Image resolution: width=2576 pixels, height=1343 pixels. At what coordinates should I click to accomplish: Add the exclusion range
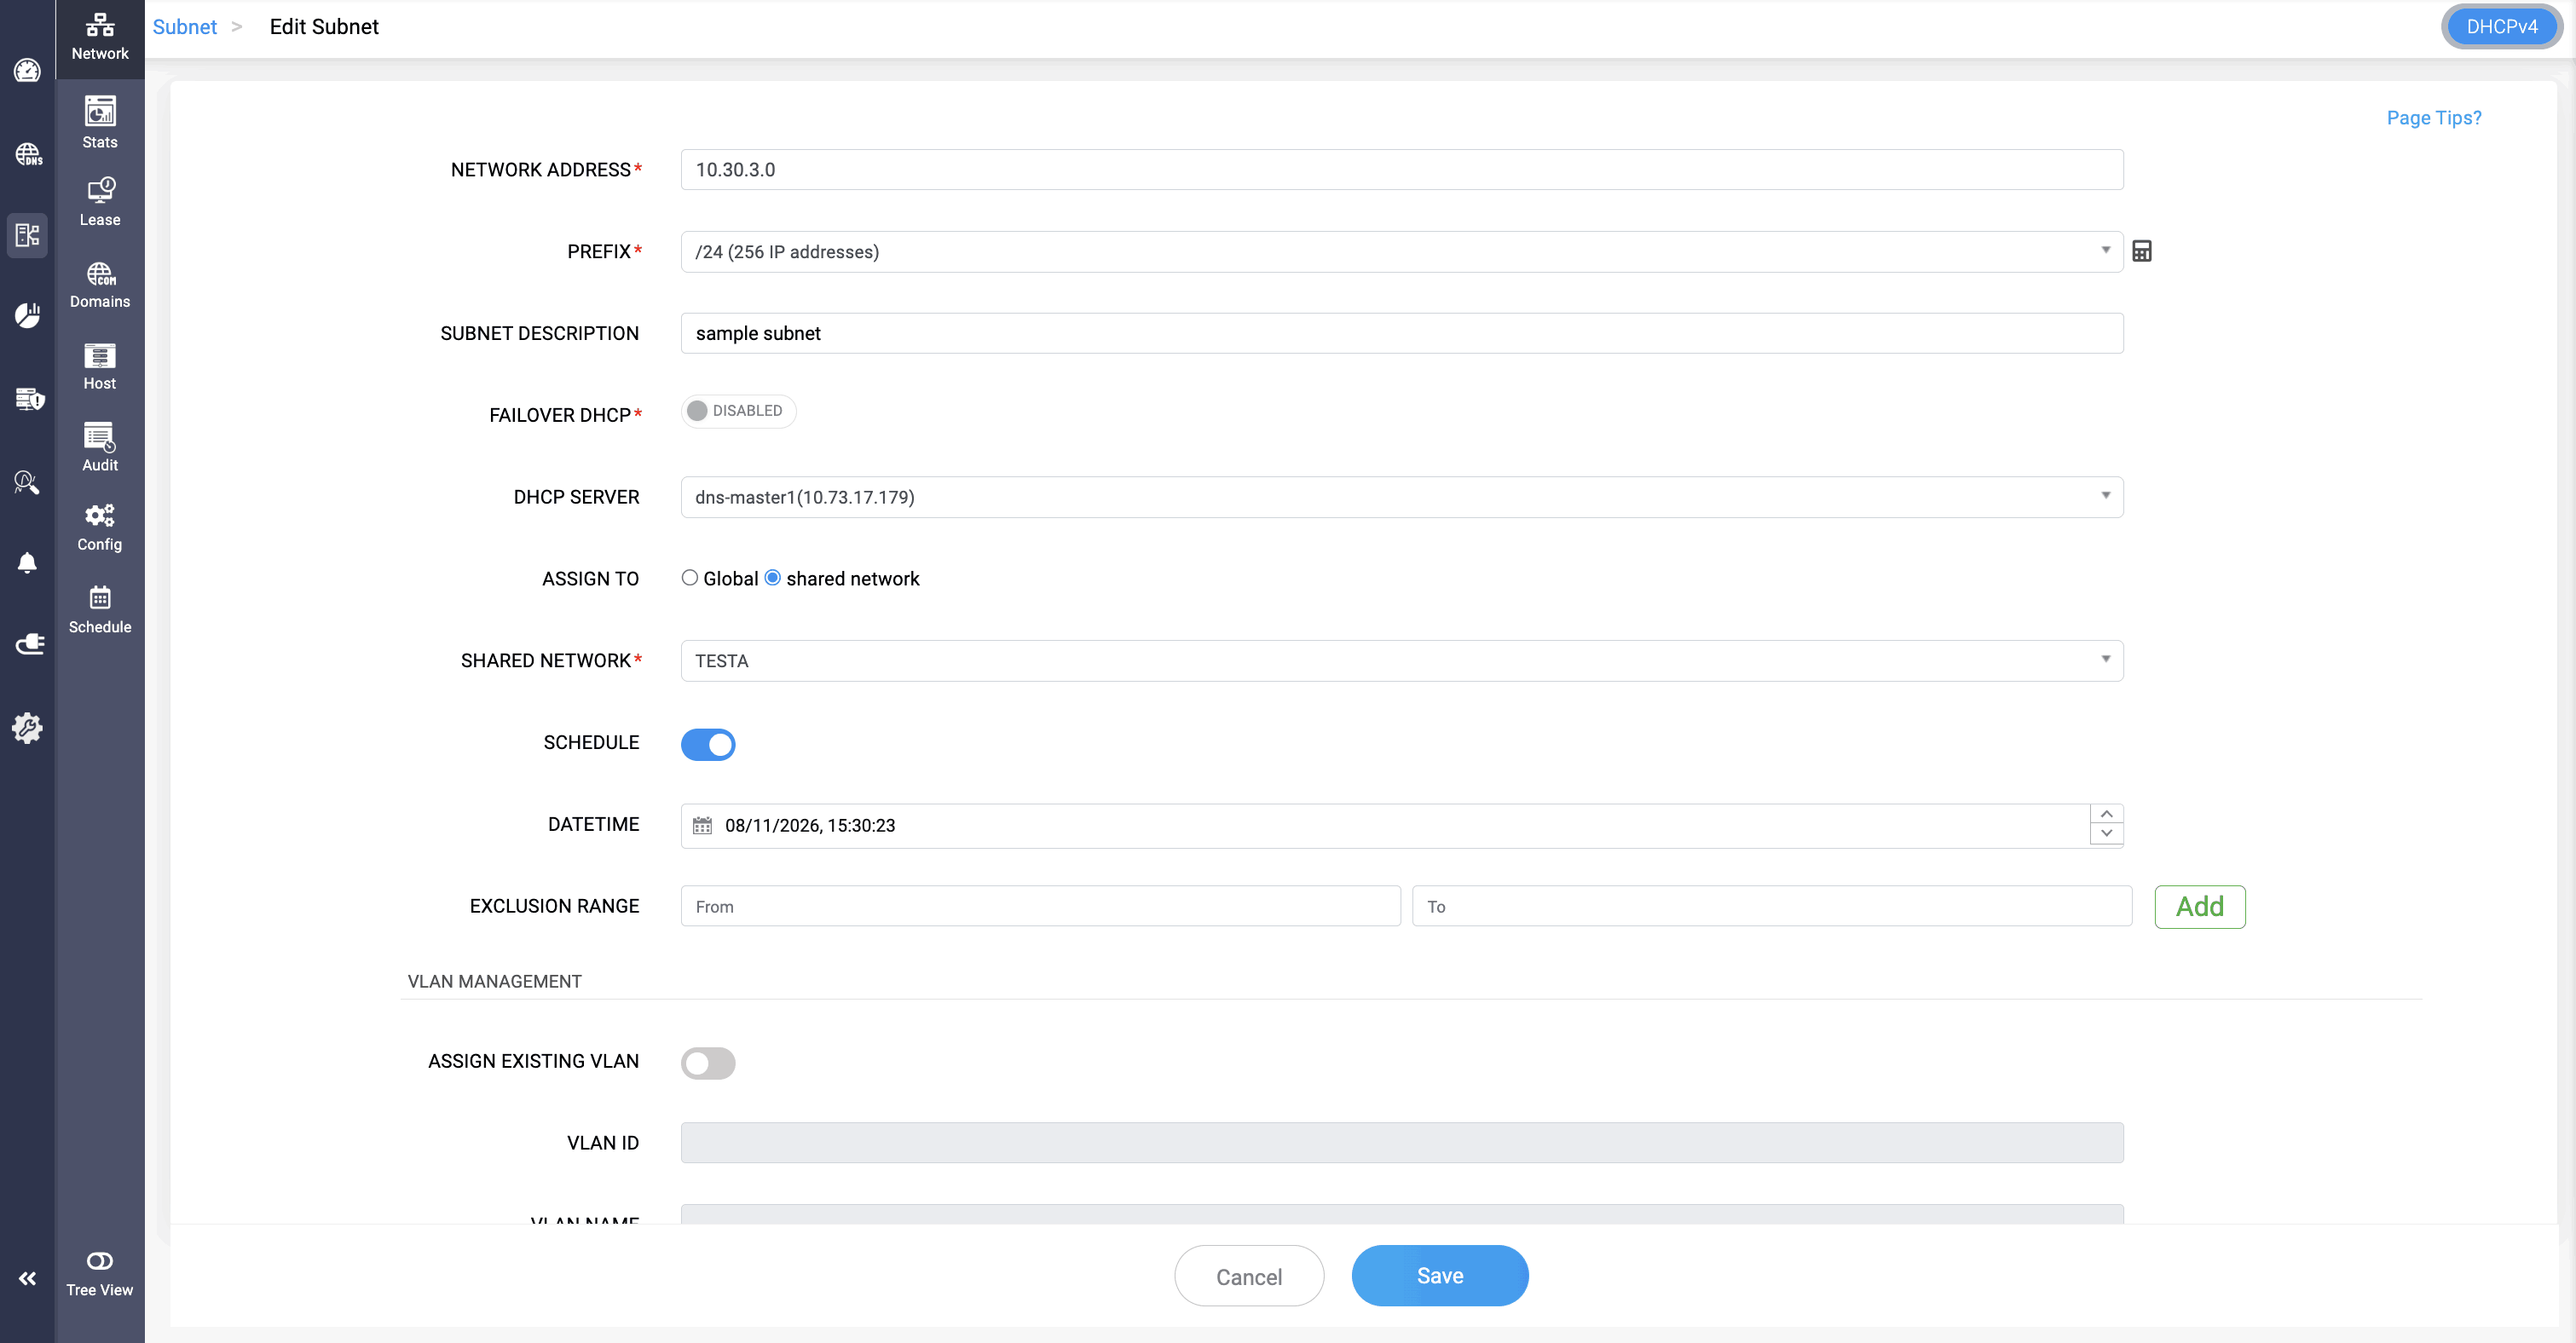[x=2200, y=907]
